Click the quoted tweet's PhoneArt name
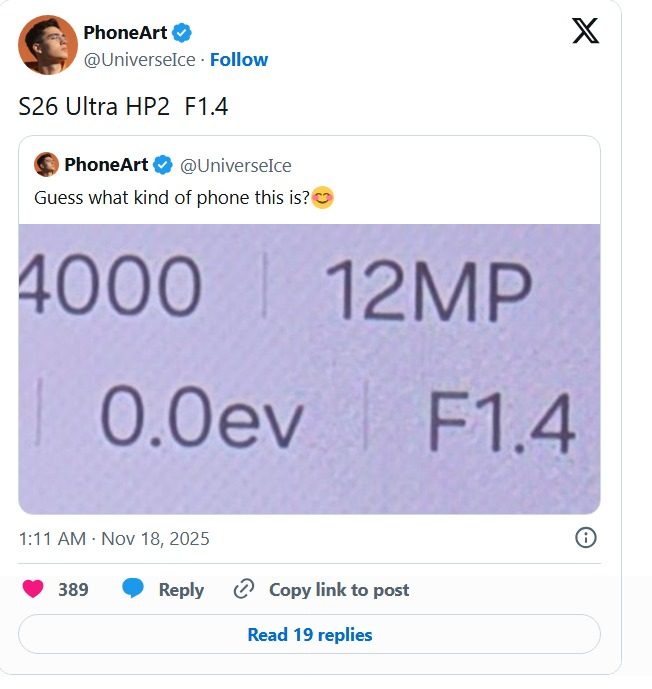The width and height of the screenshot is (652, 689). point(105,165)
